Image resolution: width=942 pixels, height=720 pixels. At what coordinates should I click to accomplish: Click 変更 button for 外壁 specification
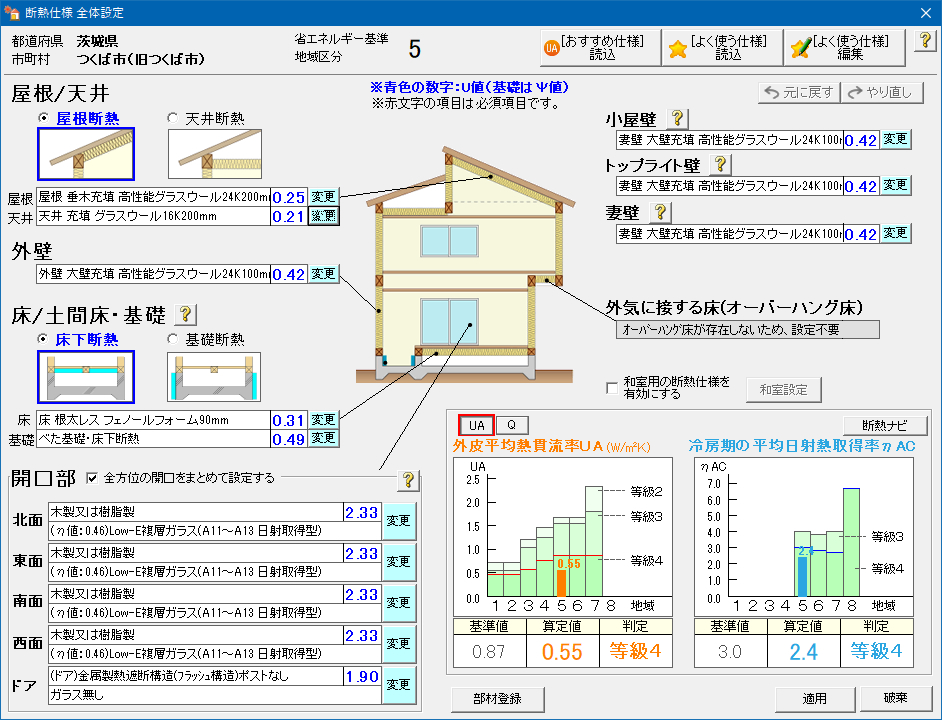pos(323,274)
